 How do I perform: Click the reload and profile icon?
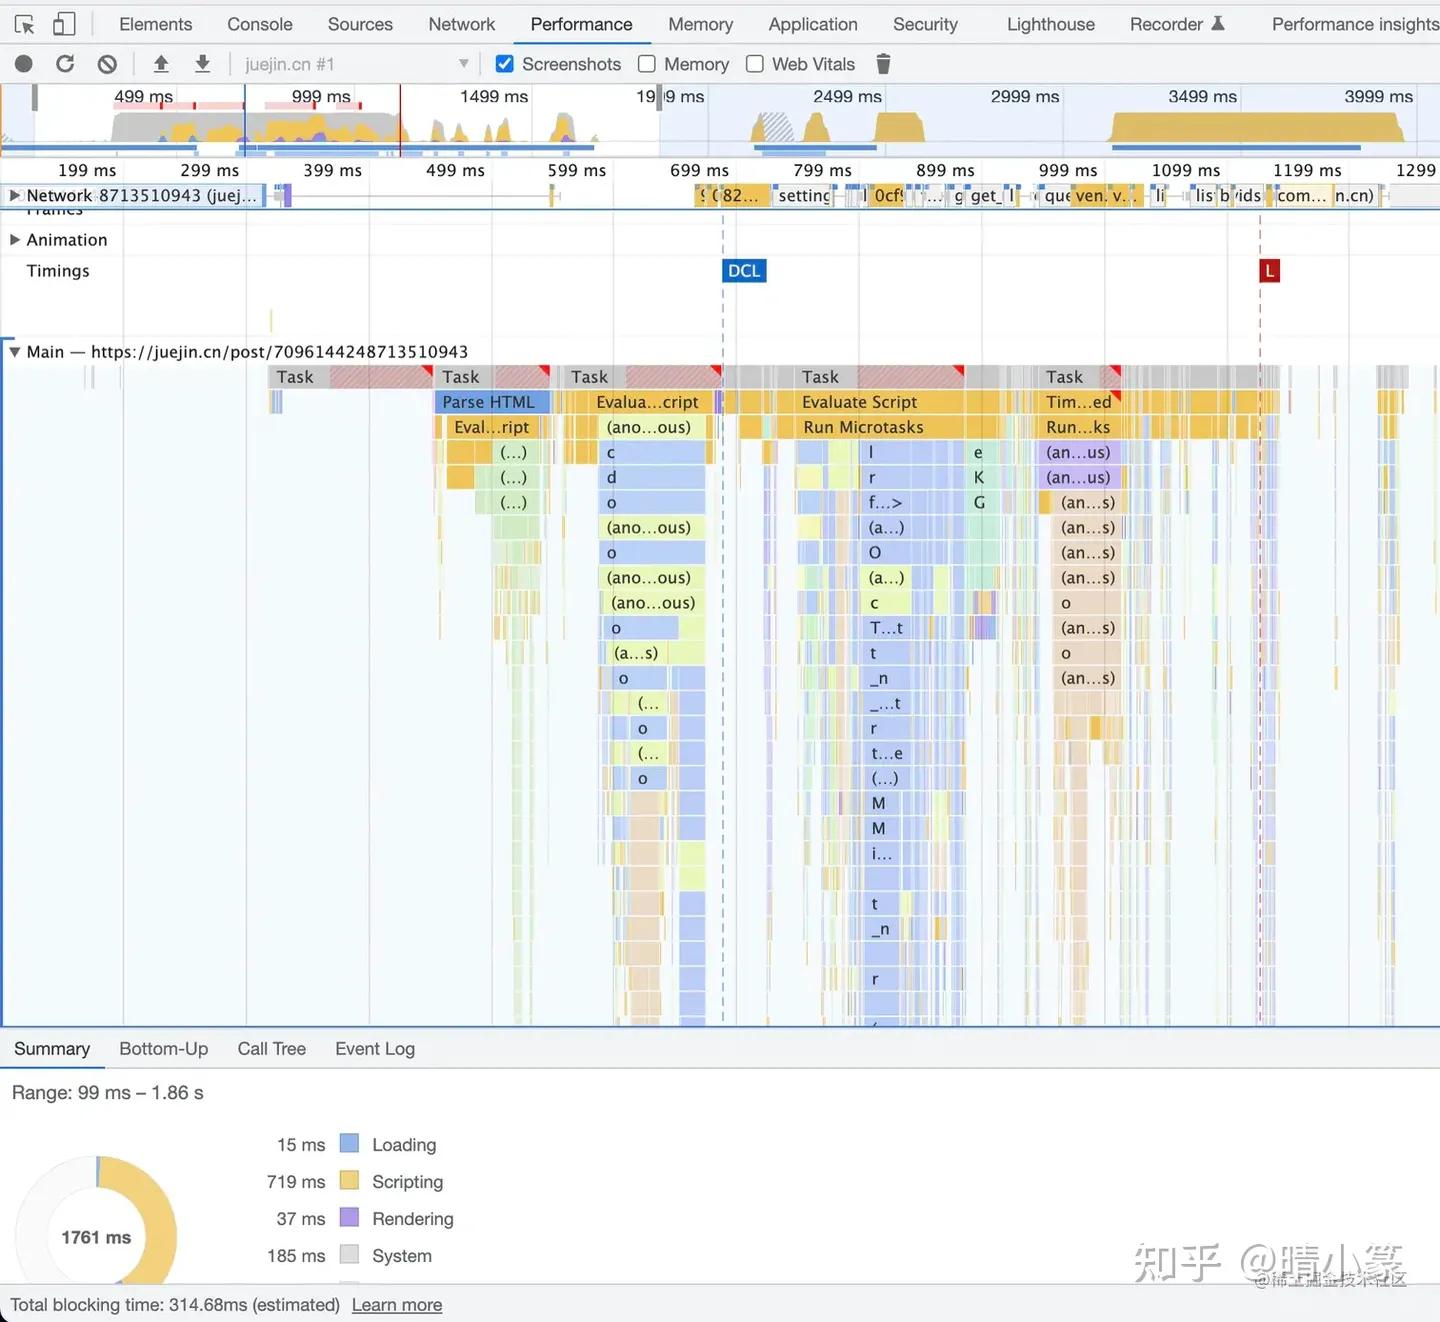coord(65,64)
